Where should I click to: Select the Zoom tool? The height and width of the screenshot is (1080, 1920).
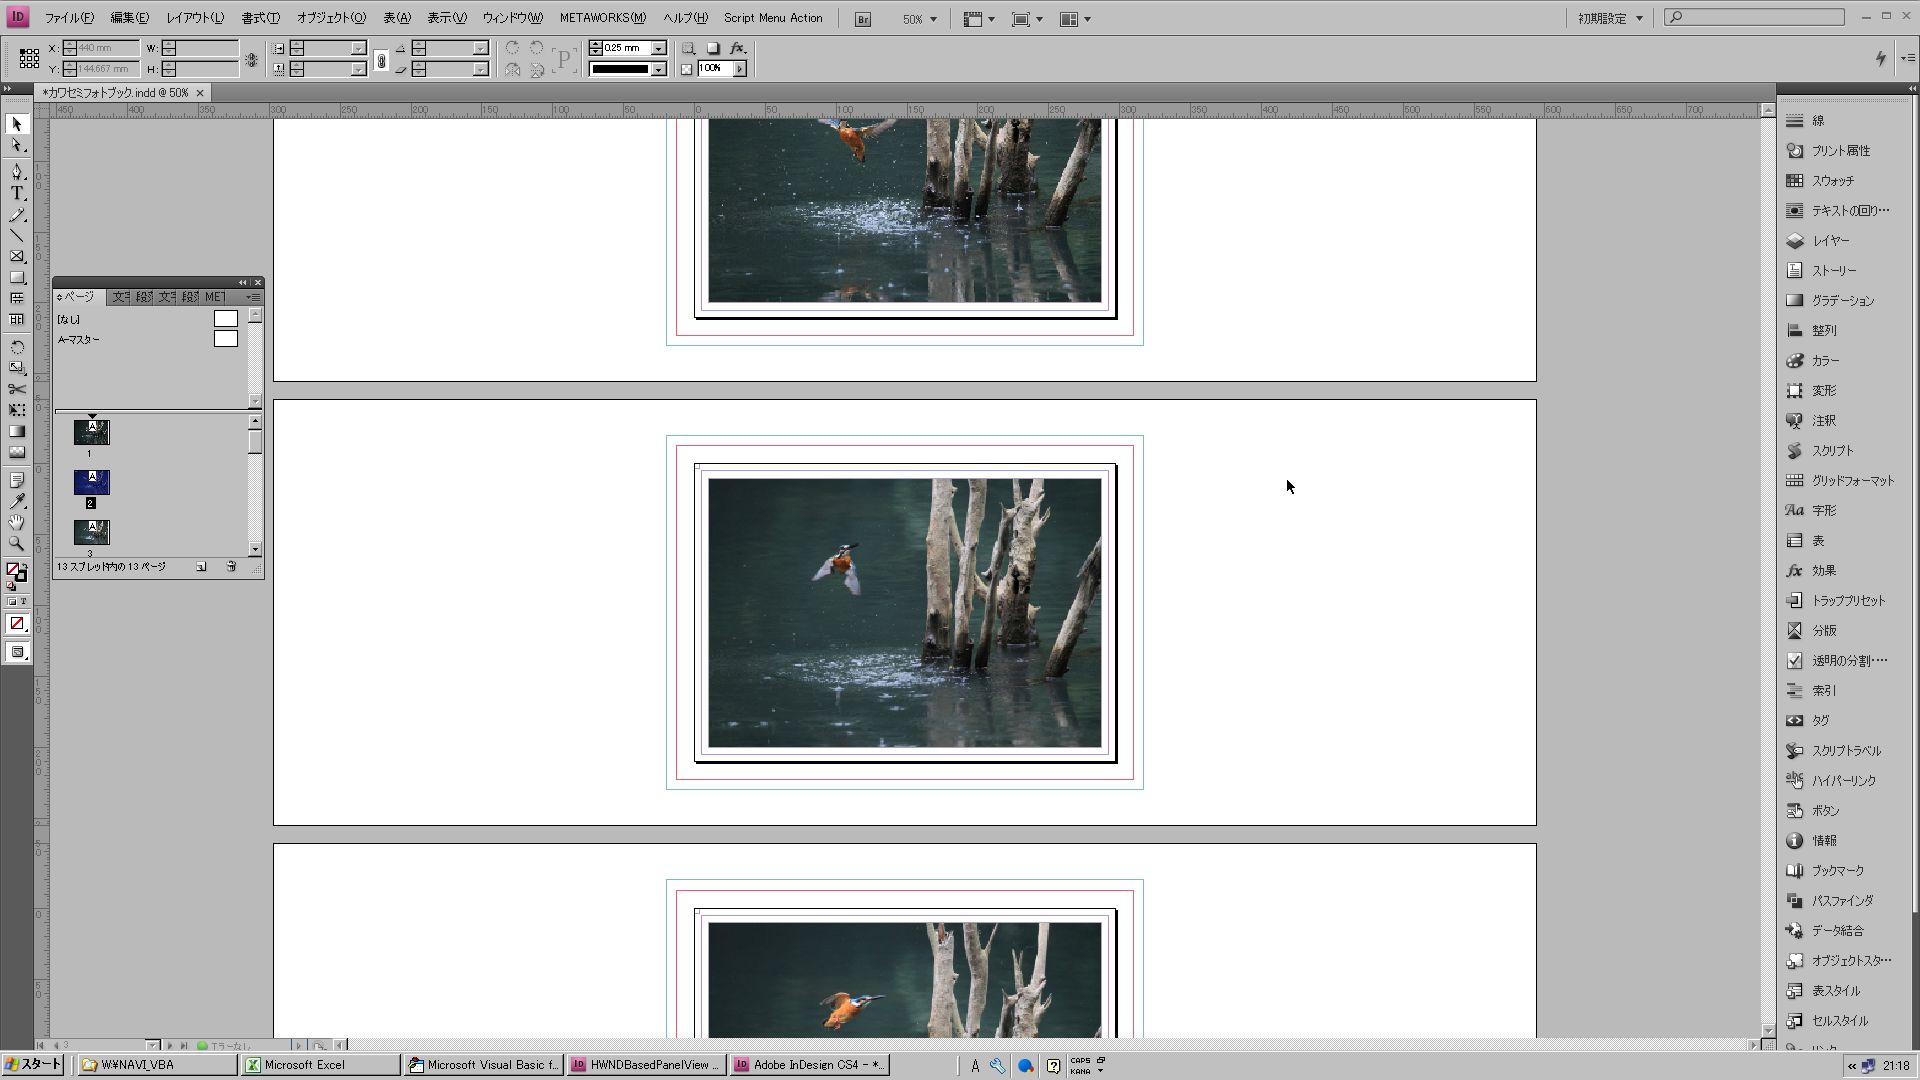pyautogui.click(x=17, y=543)
